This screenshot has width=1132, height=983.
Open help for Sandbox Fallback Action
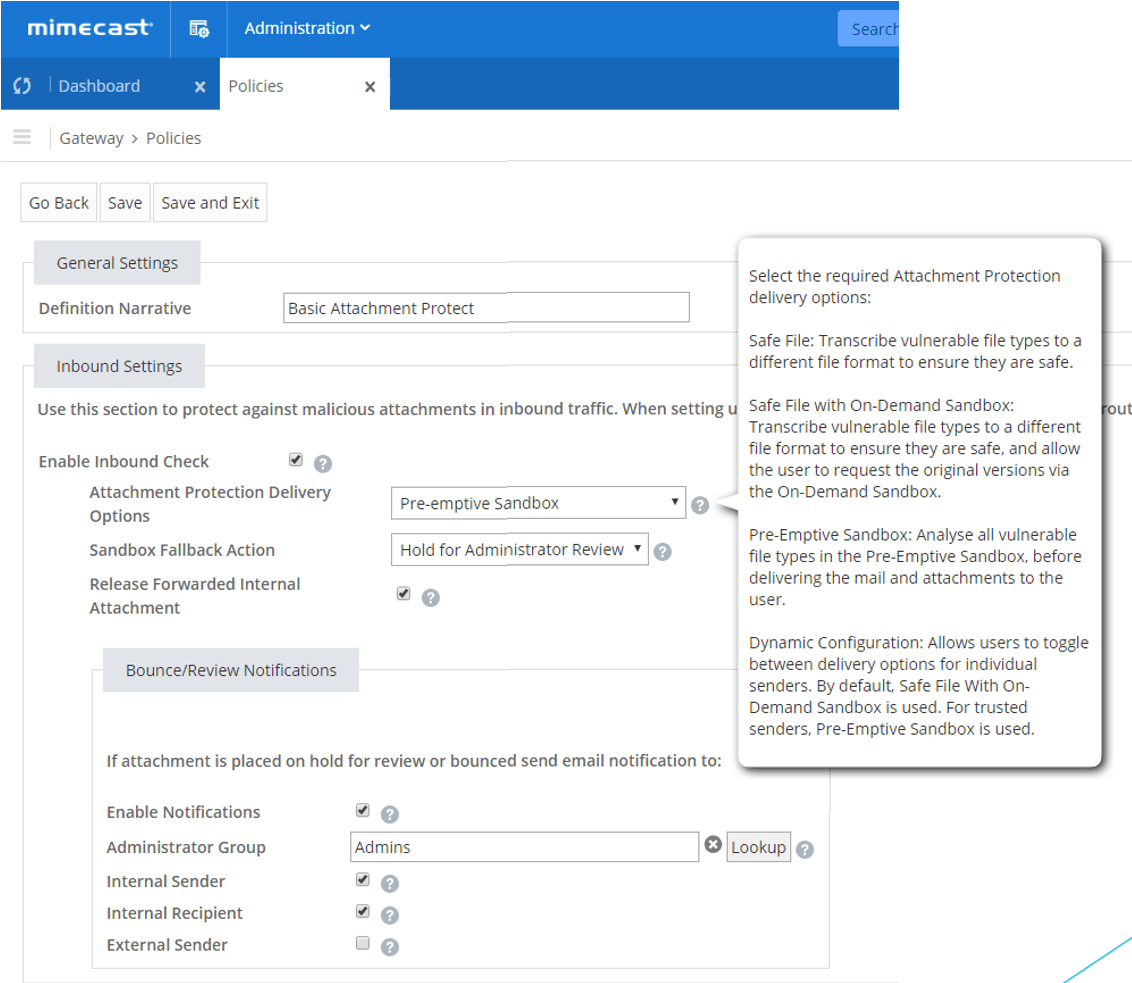tap(662, 551)
